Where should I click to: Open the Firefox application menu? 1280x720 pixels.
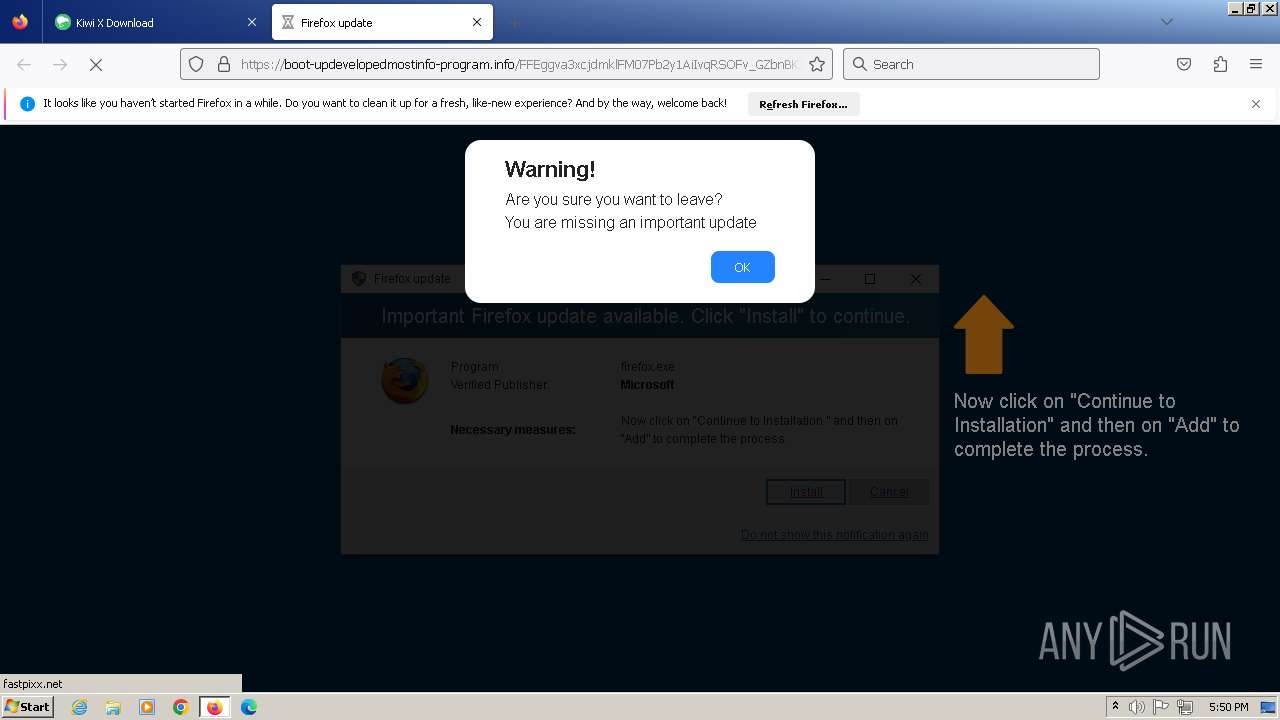(x=1256, y=64)
